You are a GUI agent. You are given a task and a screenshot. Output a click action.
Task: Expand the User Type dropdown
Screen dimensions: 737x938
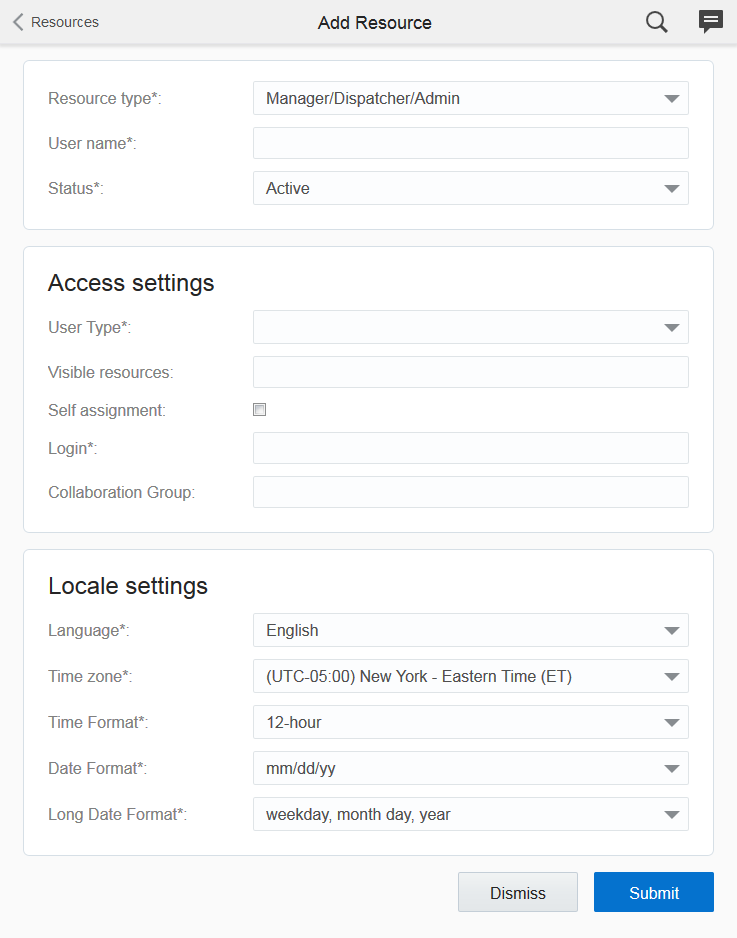470,327
